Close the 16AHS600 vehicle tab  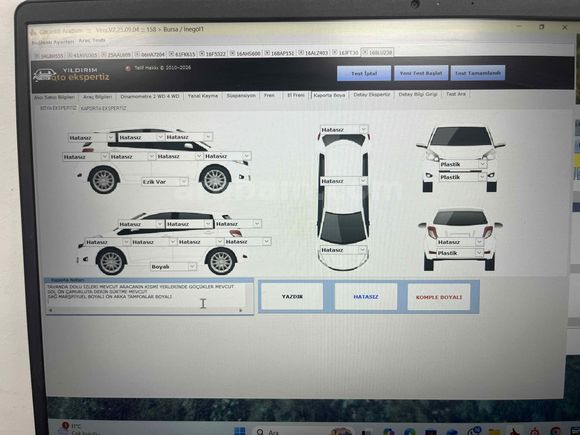click(232, 53)
